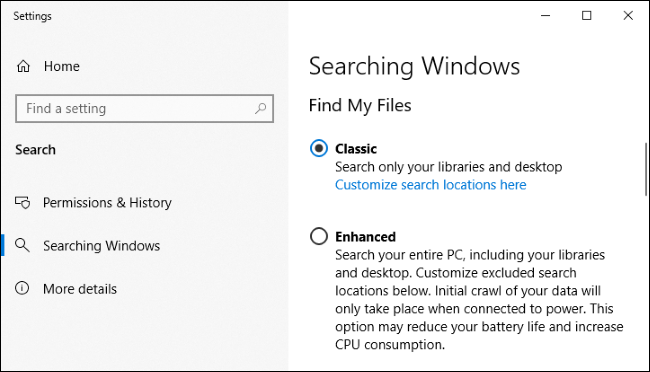Click the Settings window title text

pos(32,16)
